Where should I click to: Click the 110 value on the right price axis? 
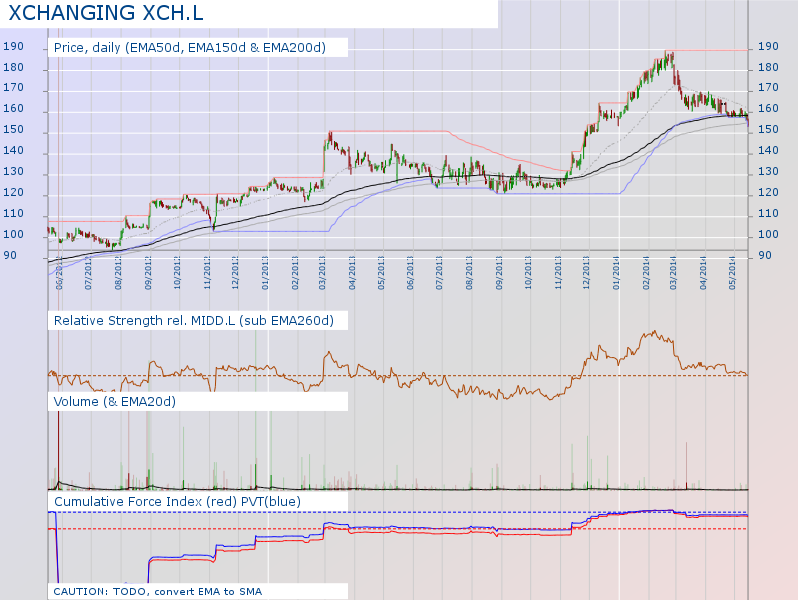click(x=768, y=213)
